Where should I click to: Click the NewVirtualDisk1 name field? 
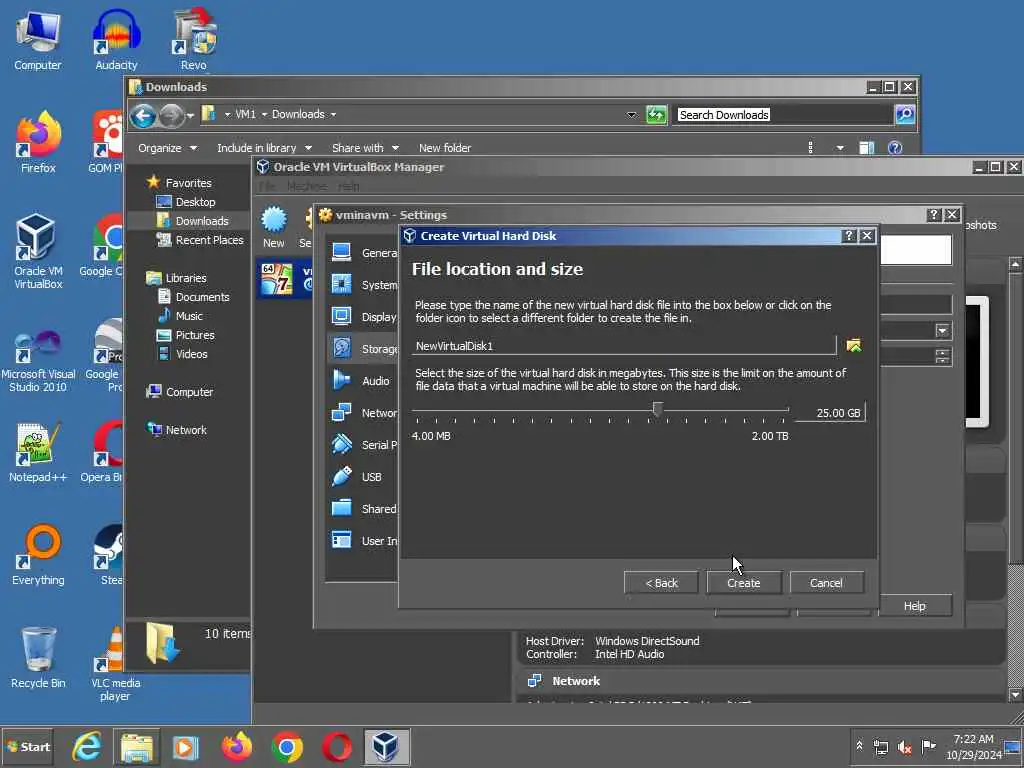click(x=624, y=345)
